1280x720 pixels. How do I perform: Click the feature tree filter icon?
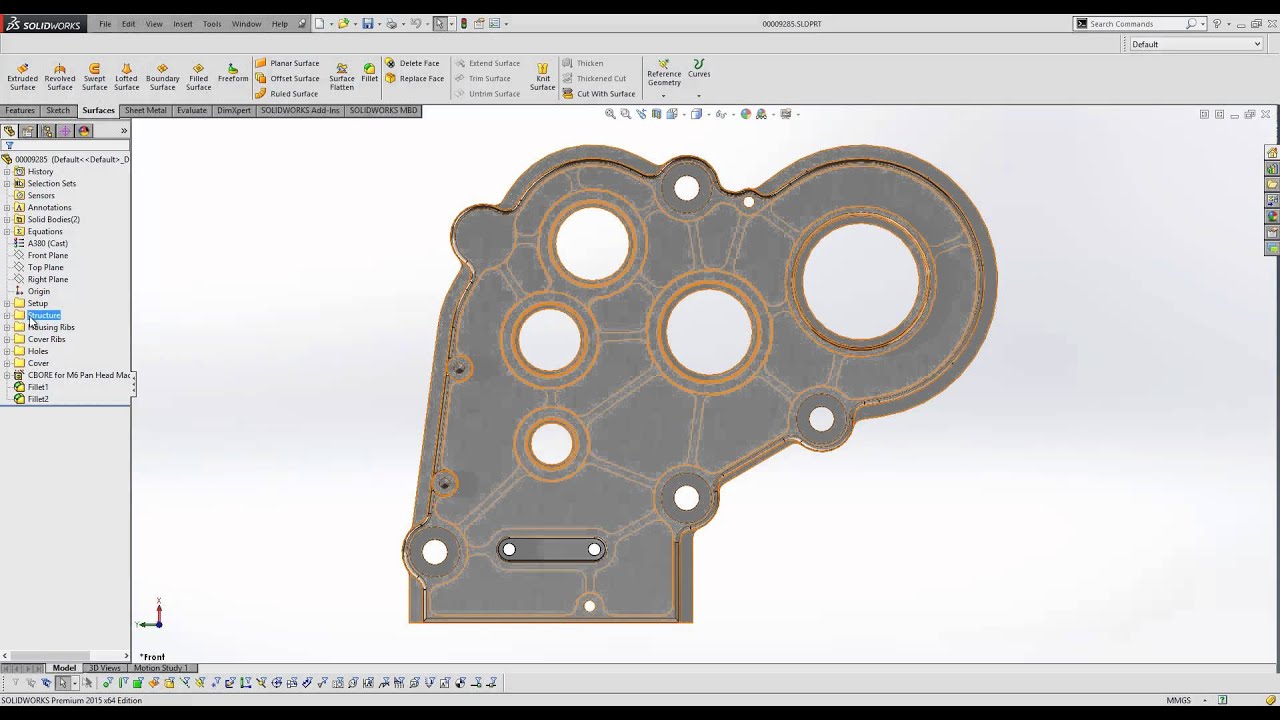coord(9,146)
